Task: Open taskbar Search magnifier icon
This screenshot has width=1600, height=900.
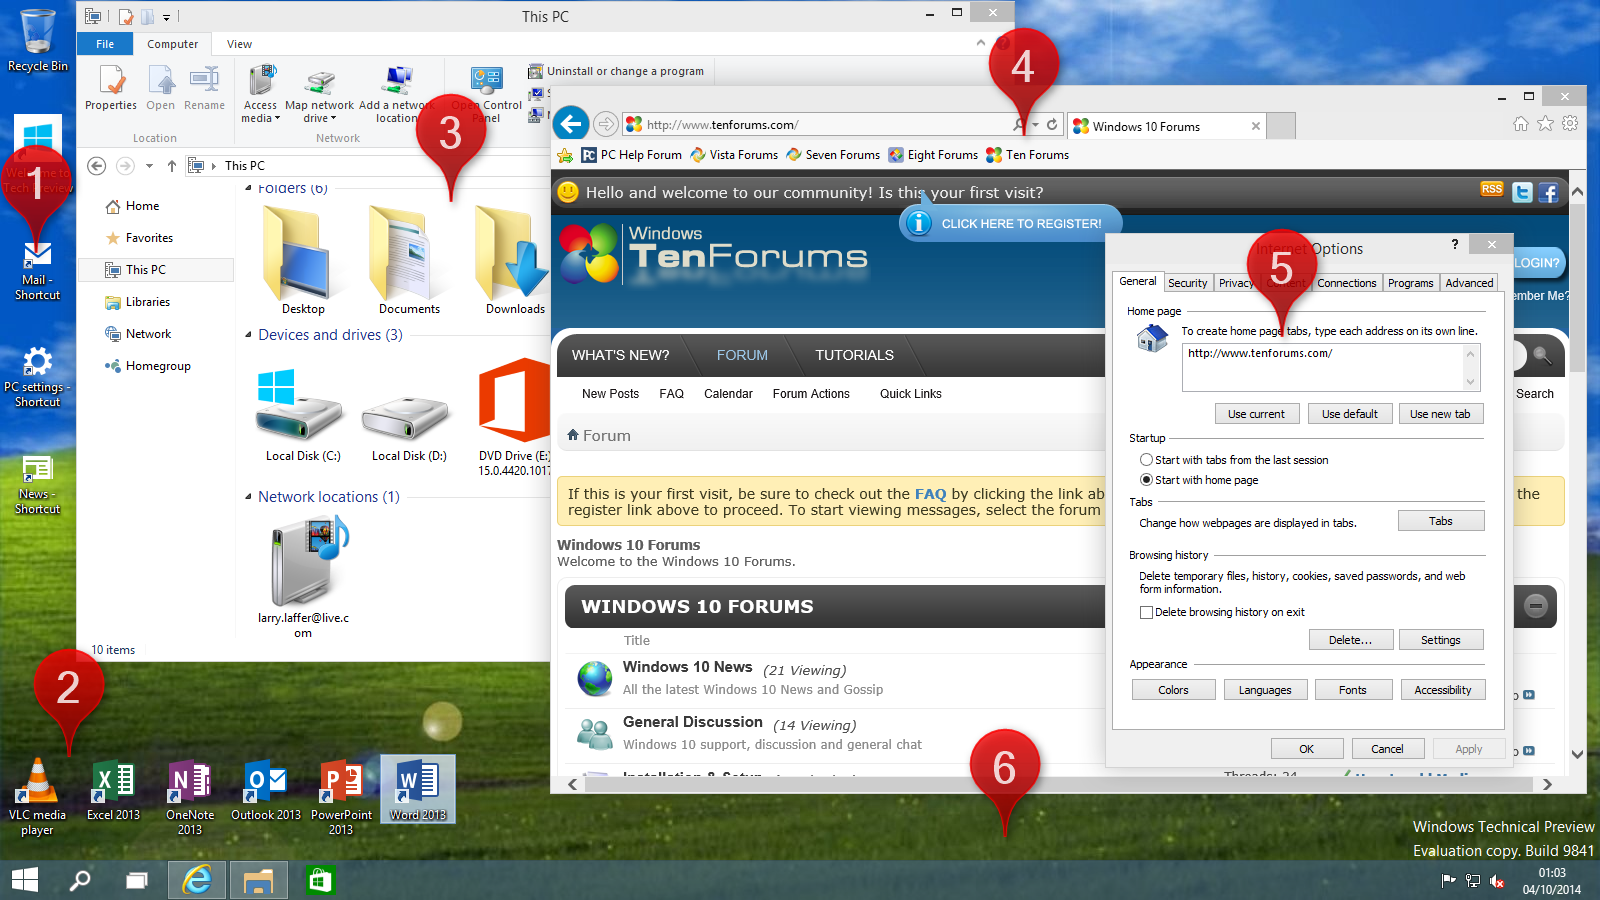Action: 80,880
